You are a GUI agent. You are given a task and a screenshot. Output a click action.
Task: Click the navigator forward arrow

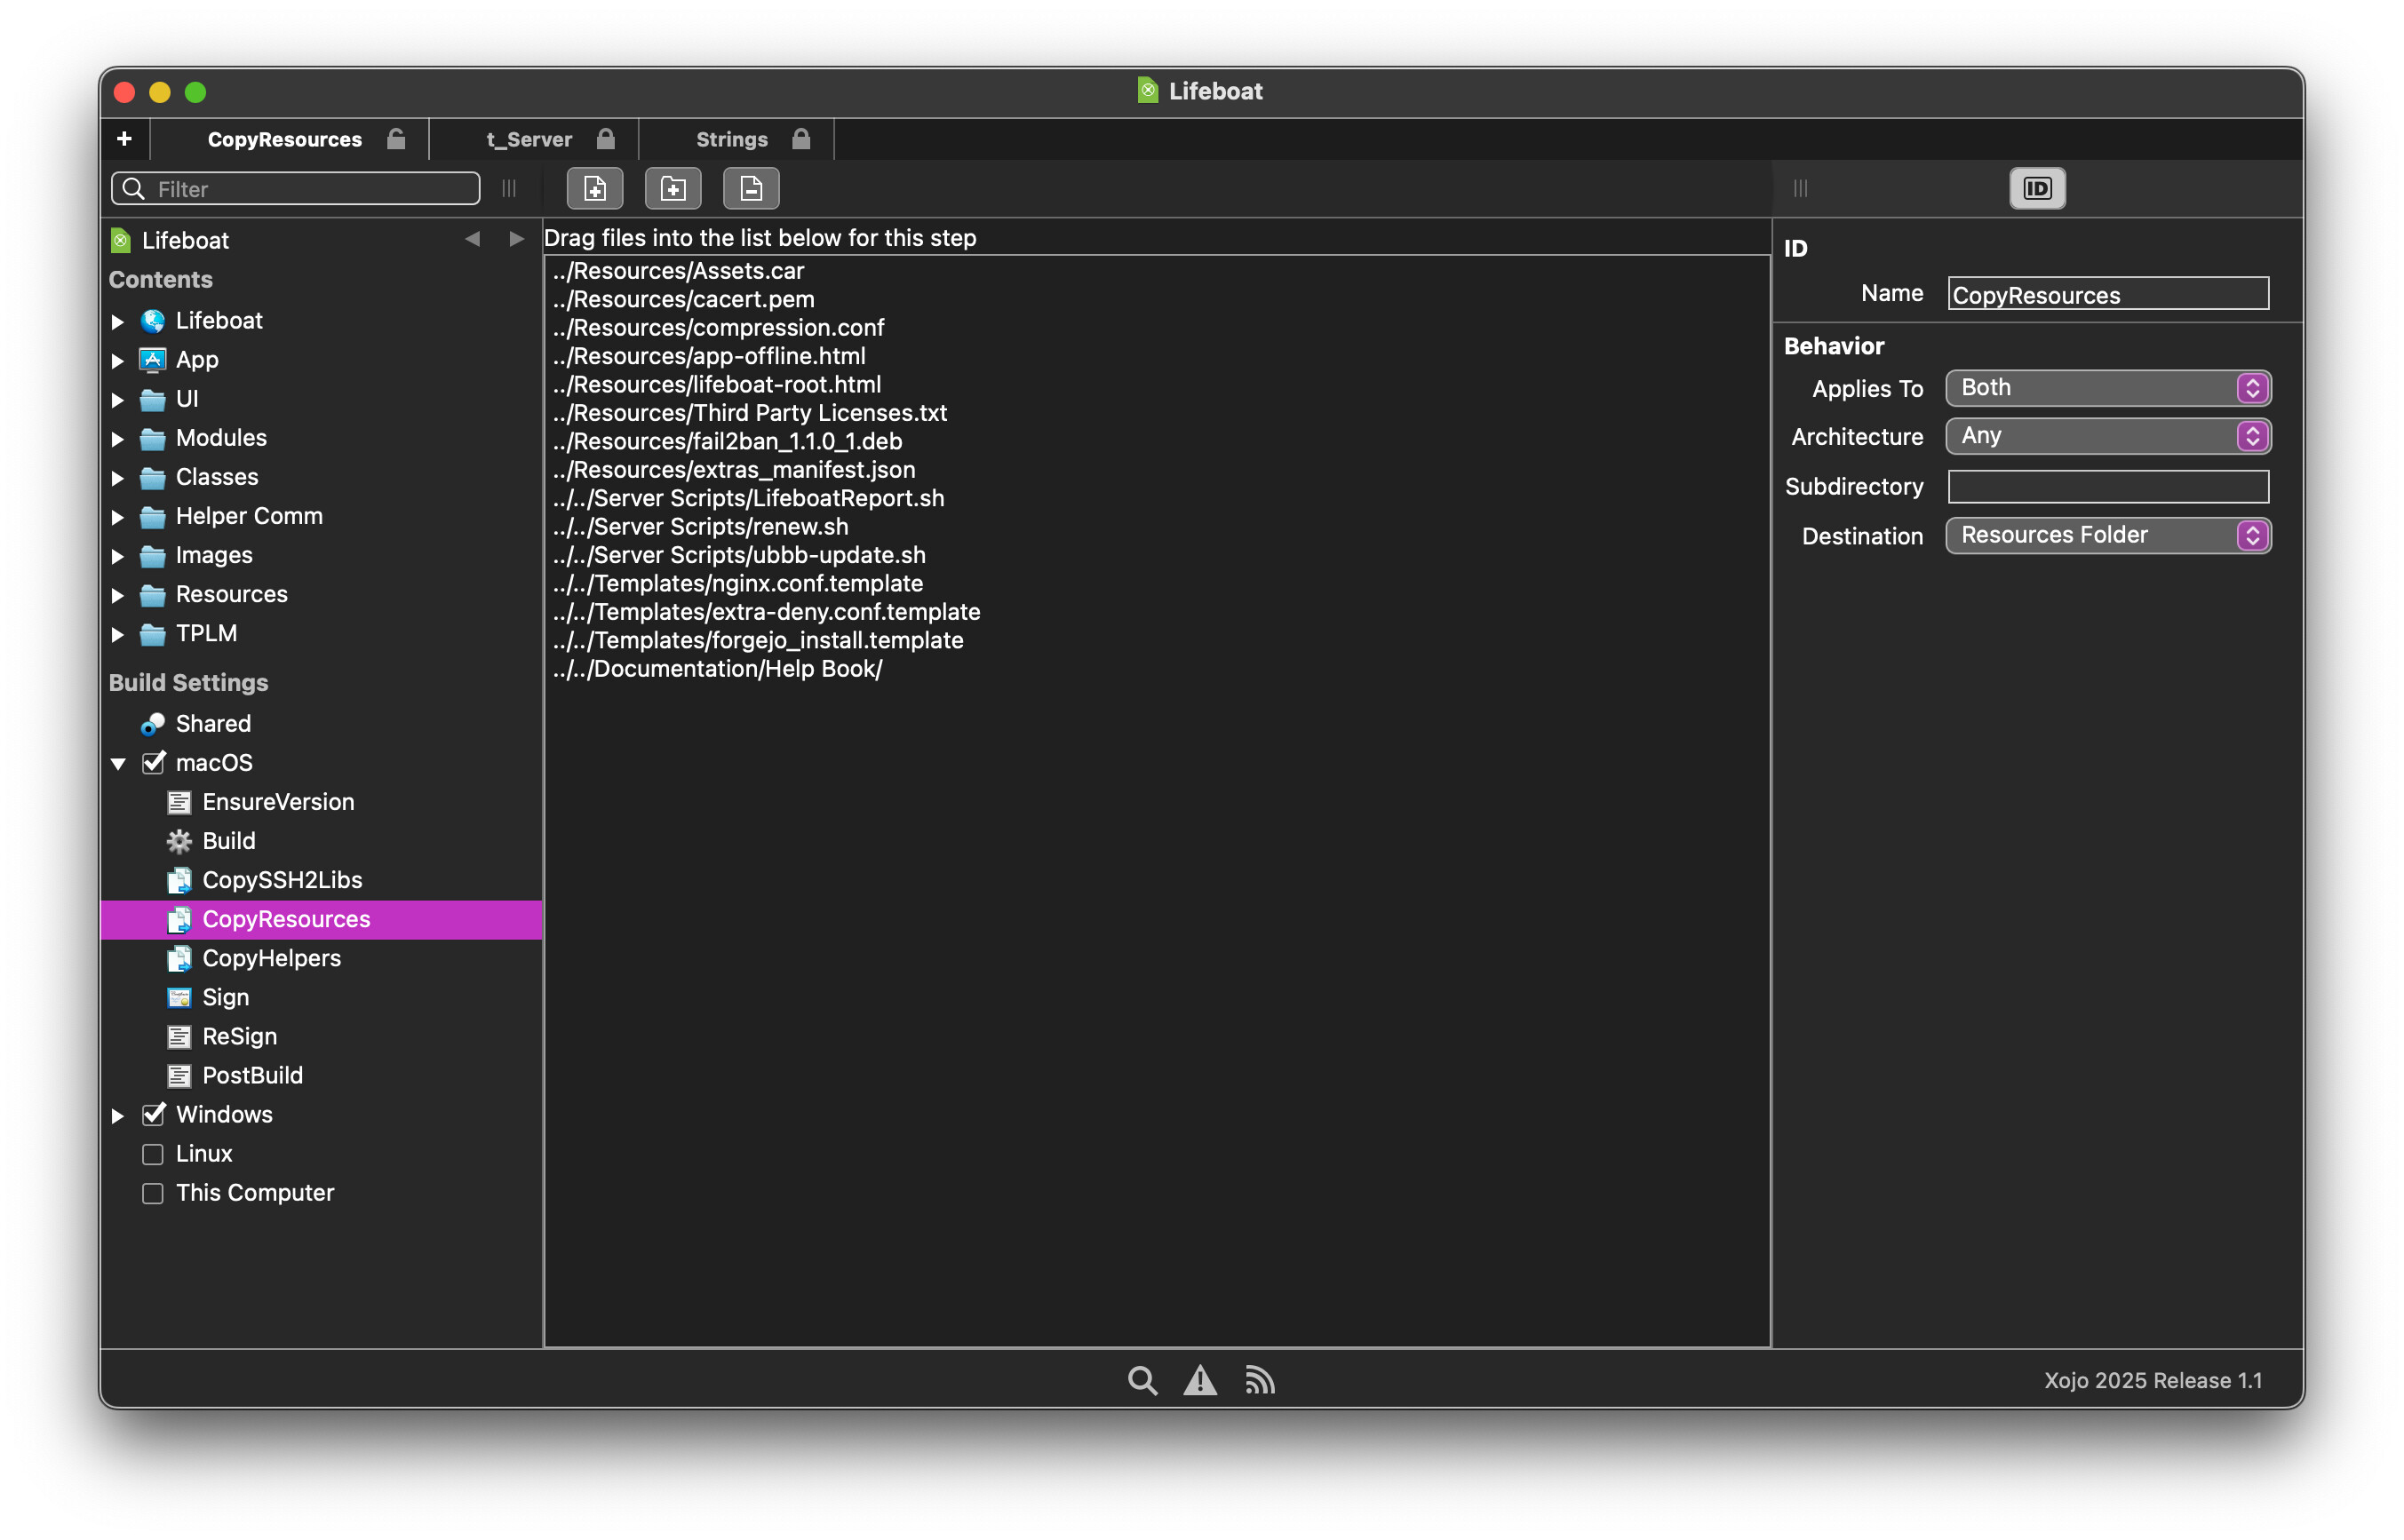click(x=516, y=239)
